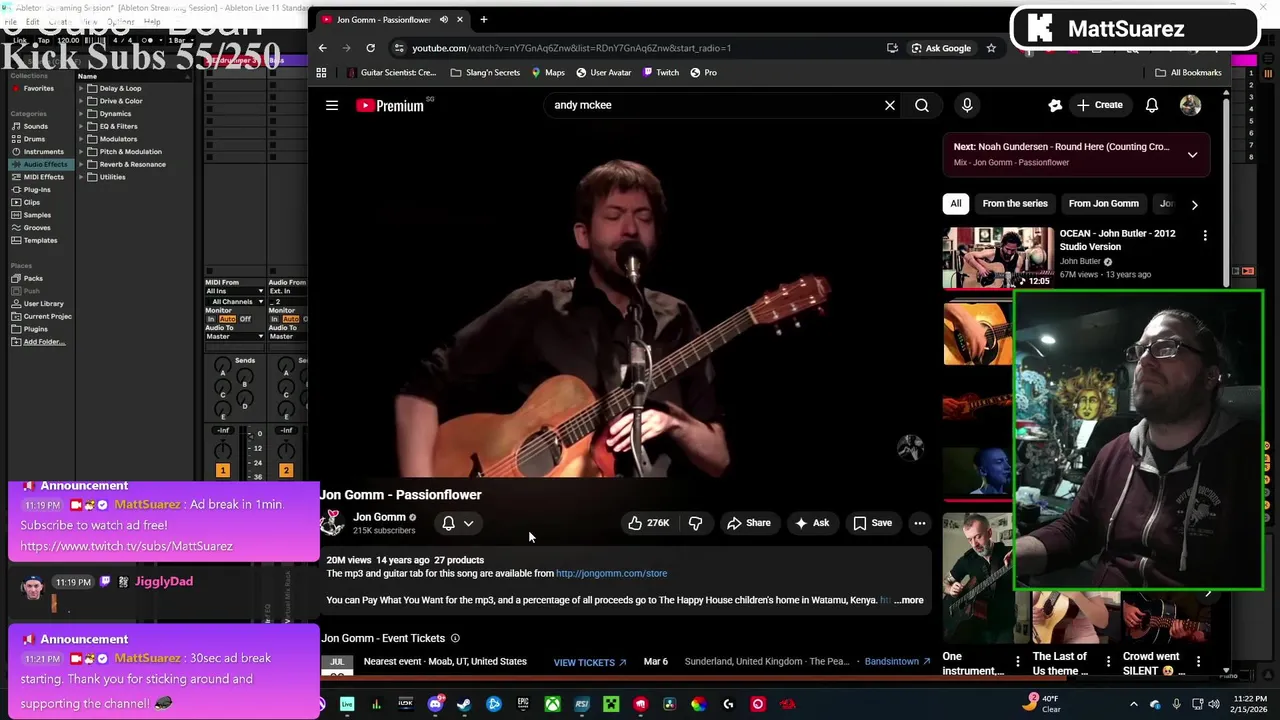This screenshot has width=1280, height=720.
Task: Set Ableton MIDI track monitor to Off
Action: tap(245, 319)
